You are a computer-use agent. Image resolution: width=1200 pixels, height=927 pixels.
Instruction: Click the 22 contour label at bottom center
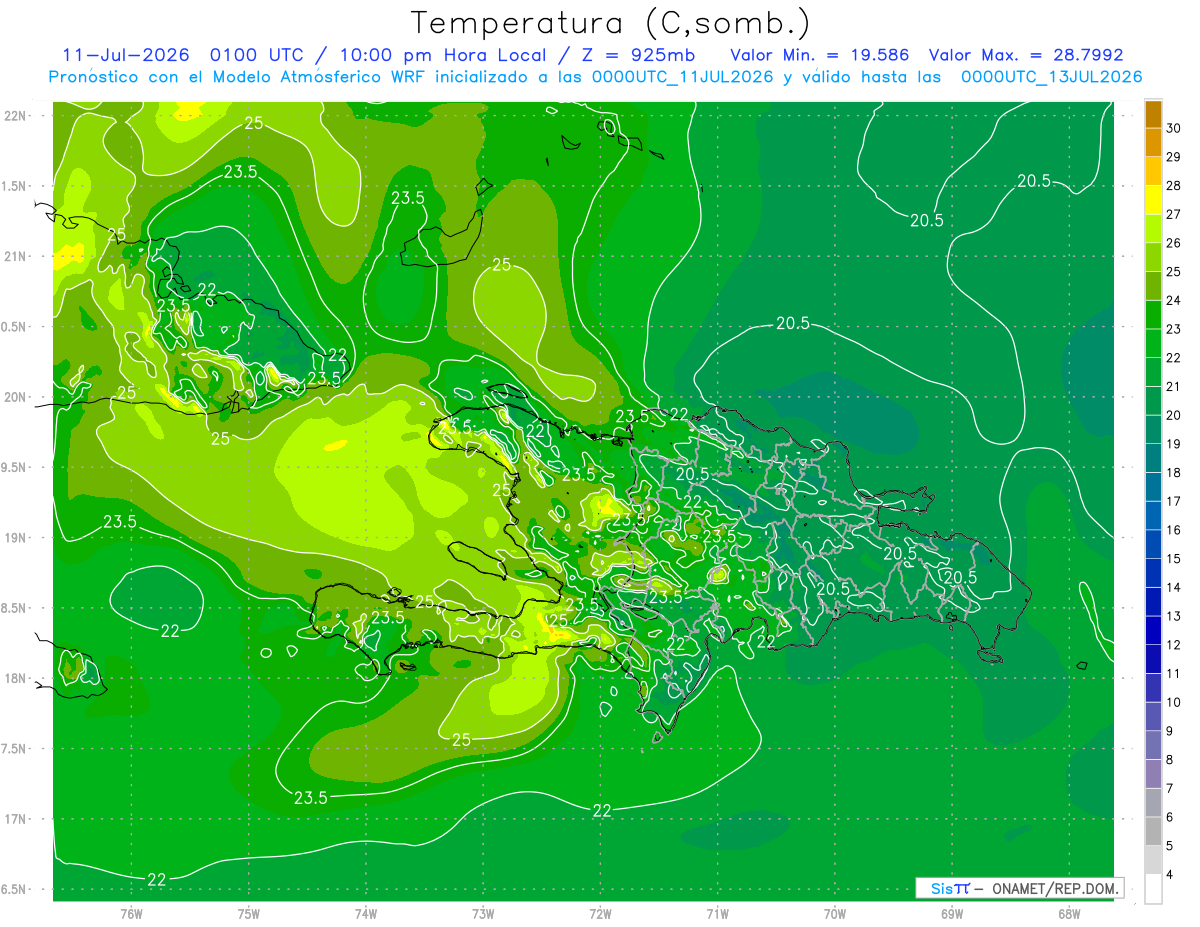pyautogui.click(x=602, y=811)
